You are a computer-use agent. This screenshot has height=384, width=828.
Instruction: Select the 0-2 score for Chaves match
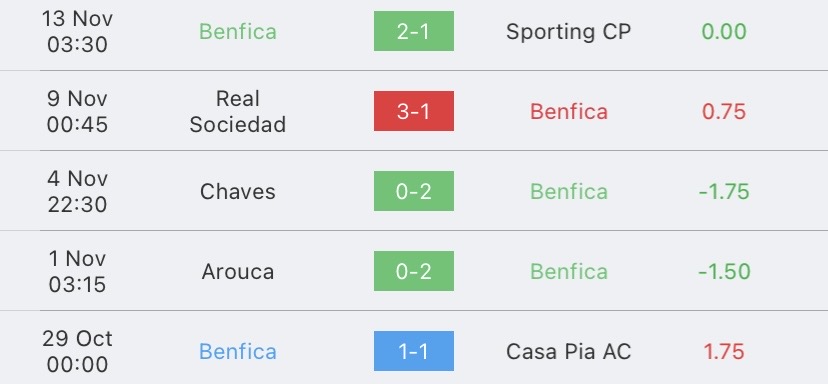(x=413, y=191)
